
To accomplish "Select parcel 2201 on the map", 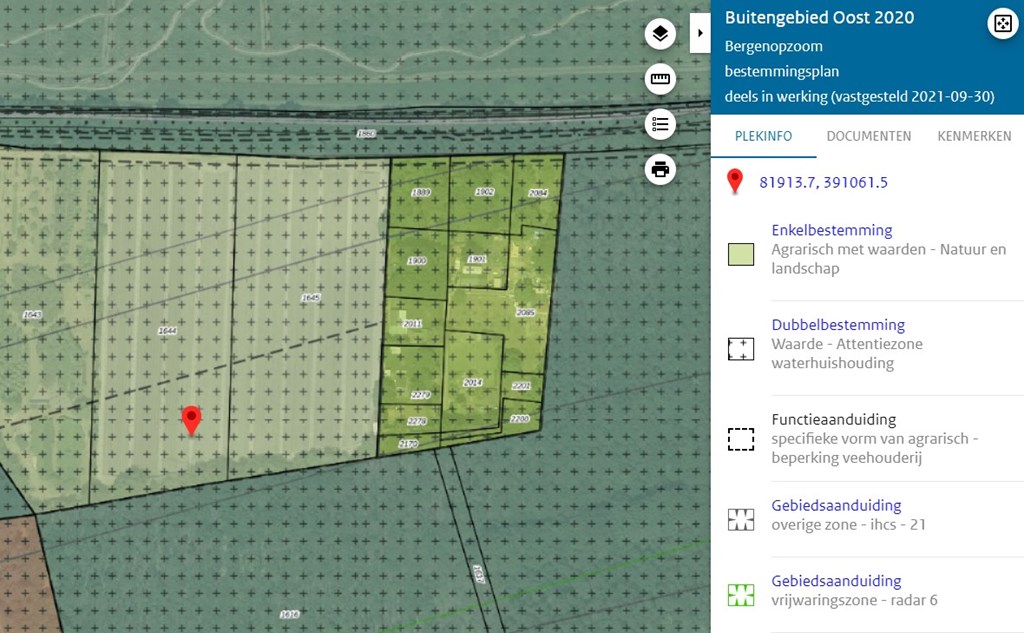I will tap(521, 386).
